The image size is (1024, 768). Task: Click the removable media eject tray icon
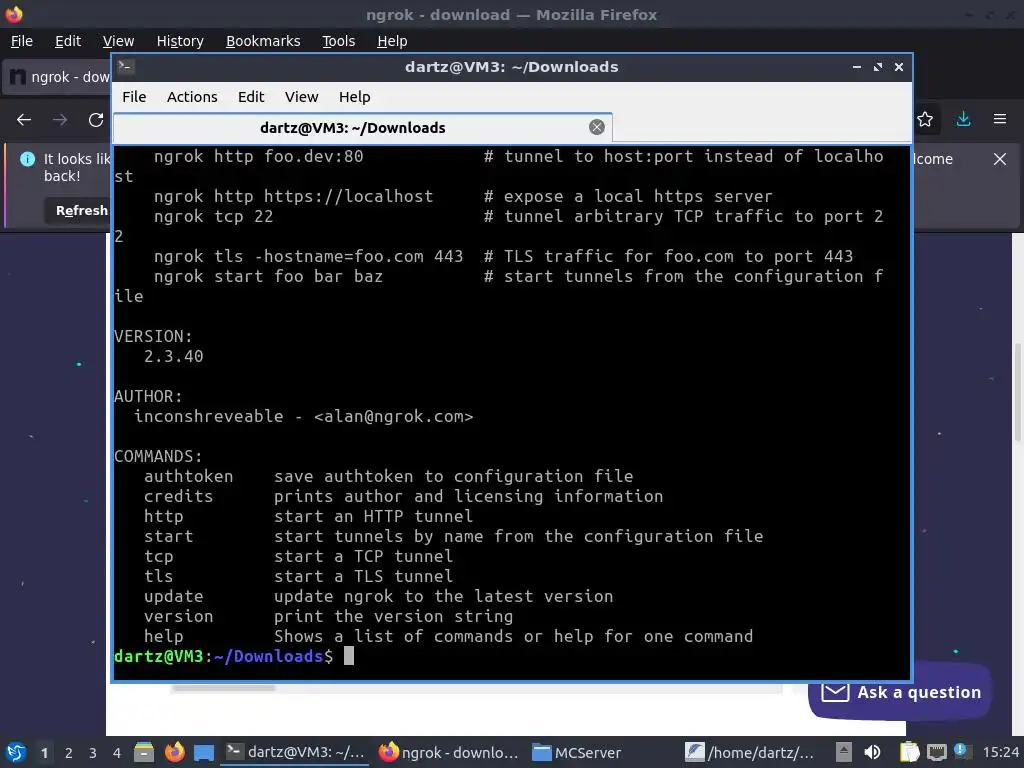(844, 752)
